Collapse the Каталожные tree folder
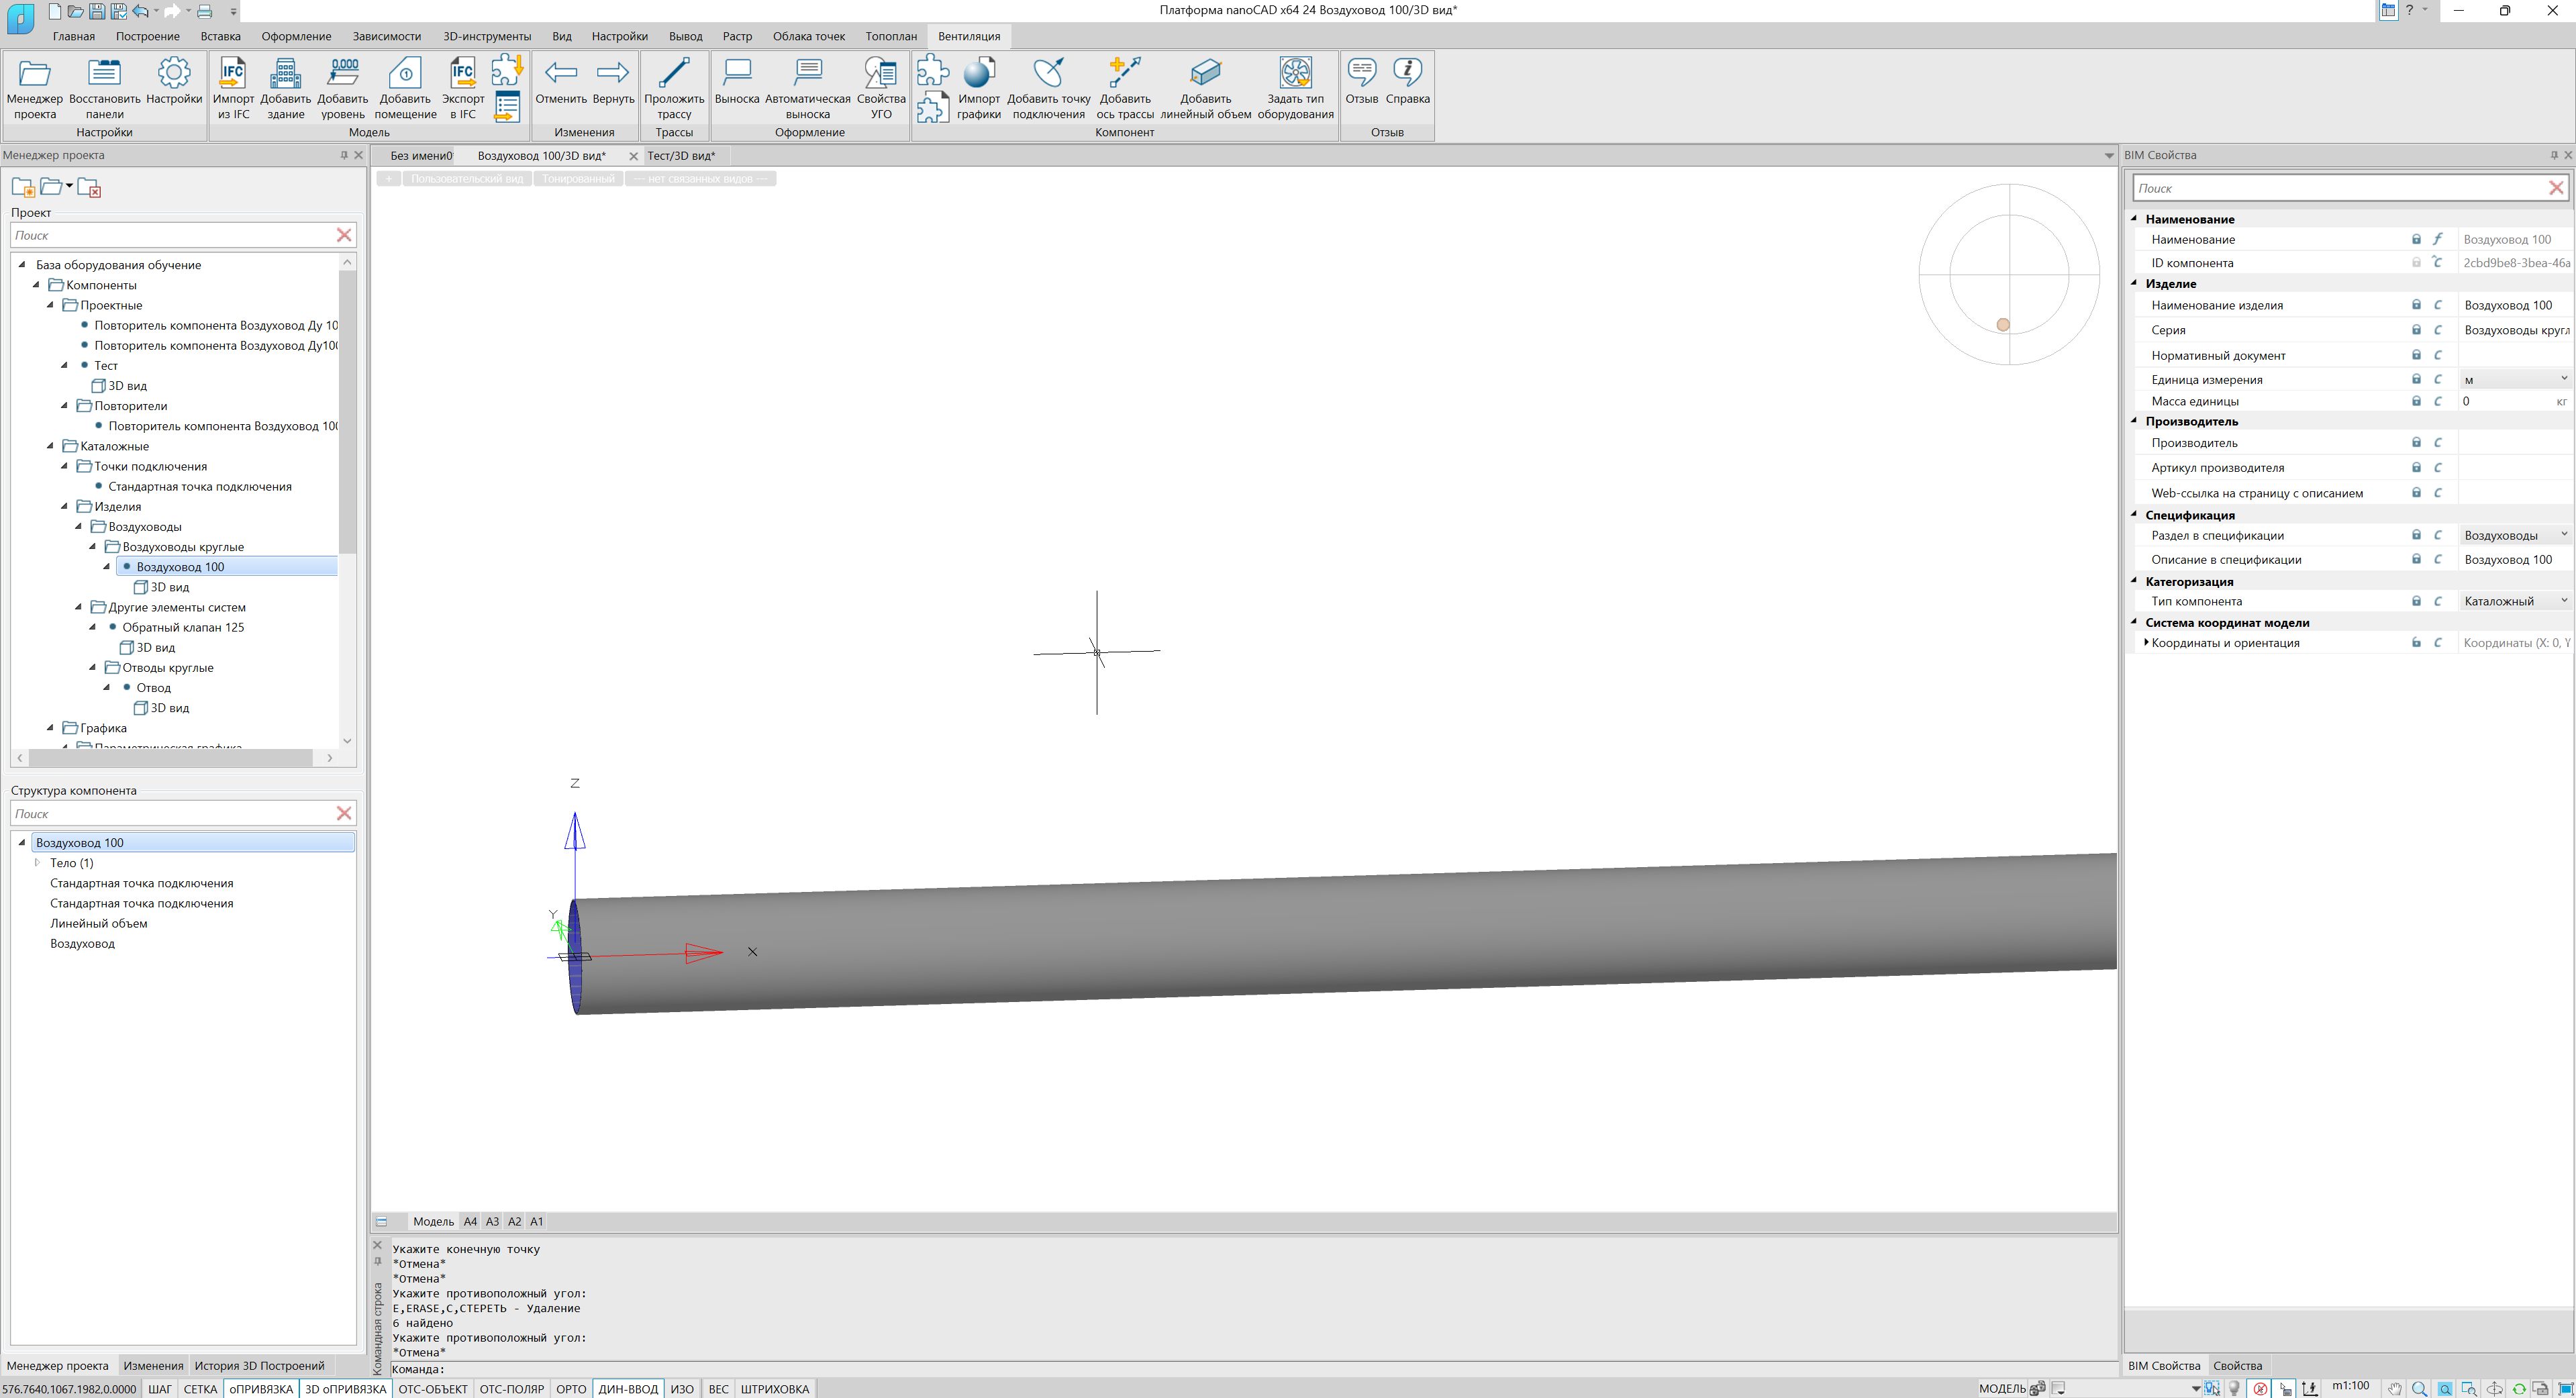2576x1398 pixels. click(51, 446)
